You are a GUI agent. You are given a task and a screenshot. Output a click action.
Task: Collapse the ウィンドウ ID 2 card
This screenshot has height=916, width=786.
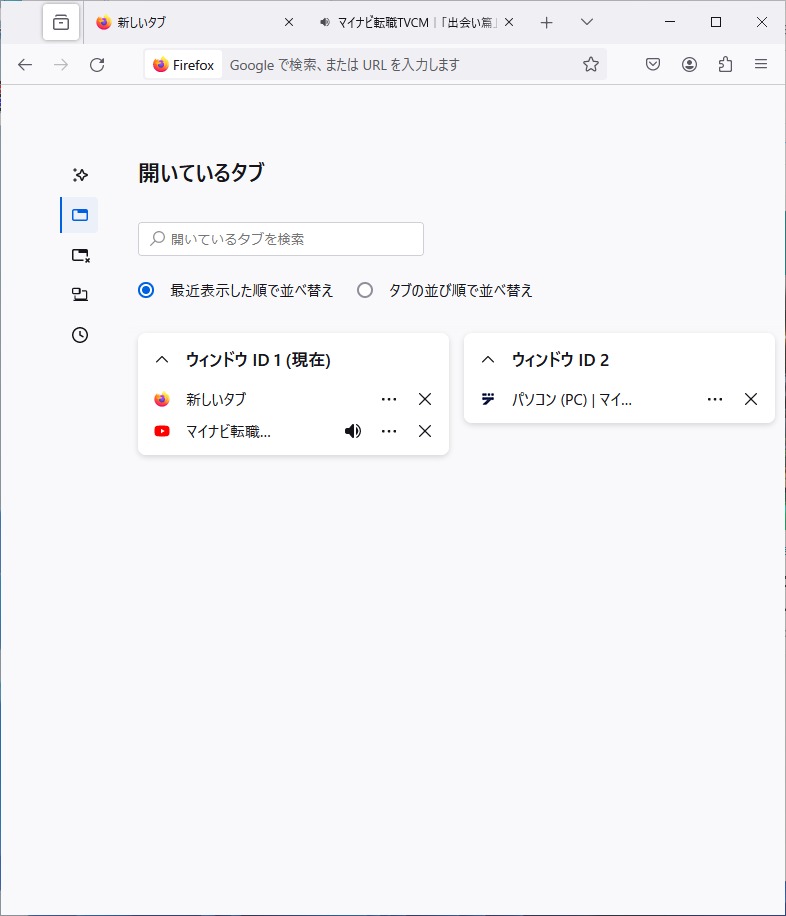click(x=488, y=360)
